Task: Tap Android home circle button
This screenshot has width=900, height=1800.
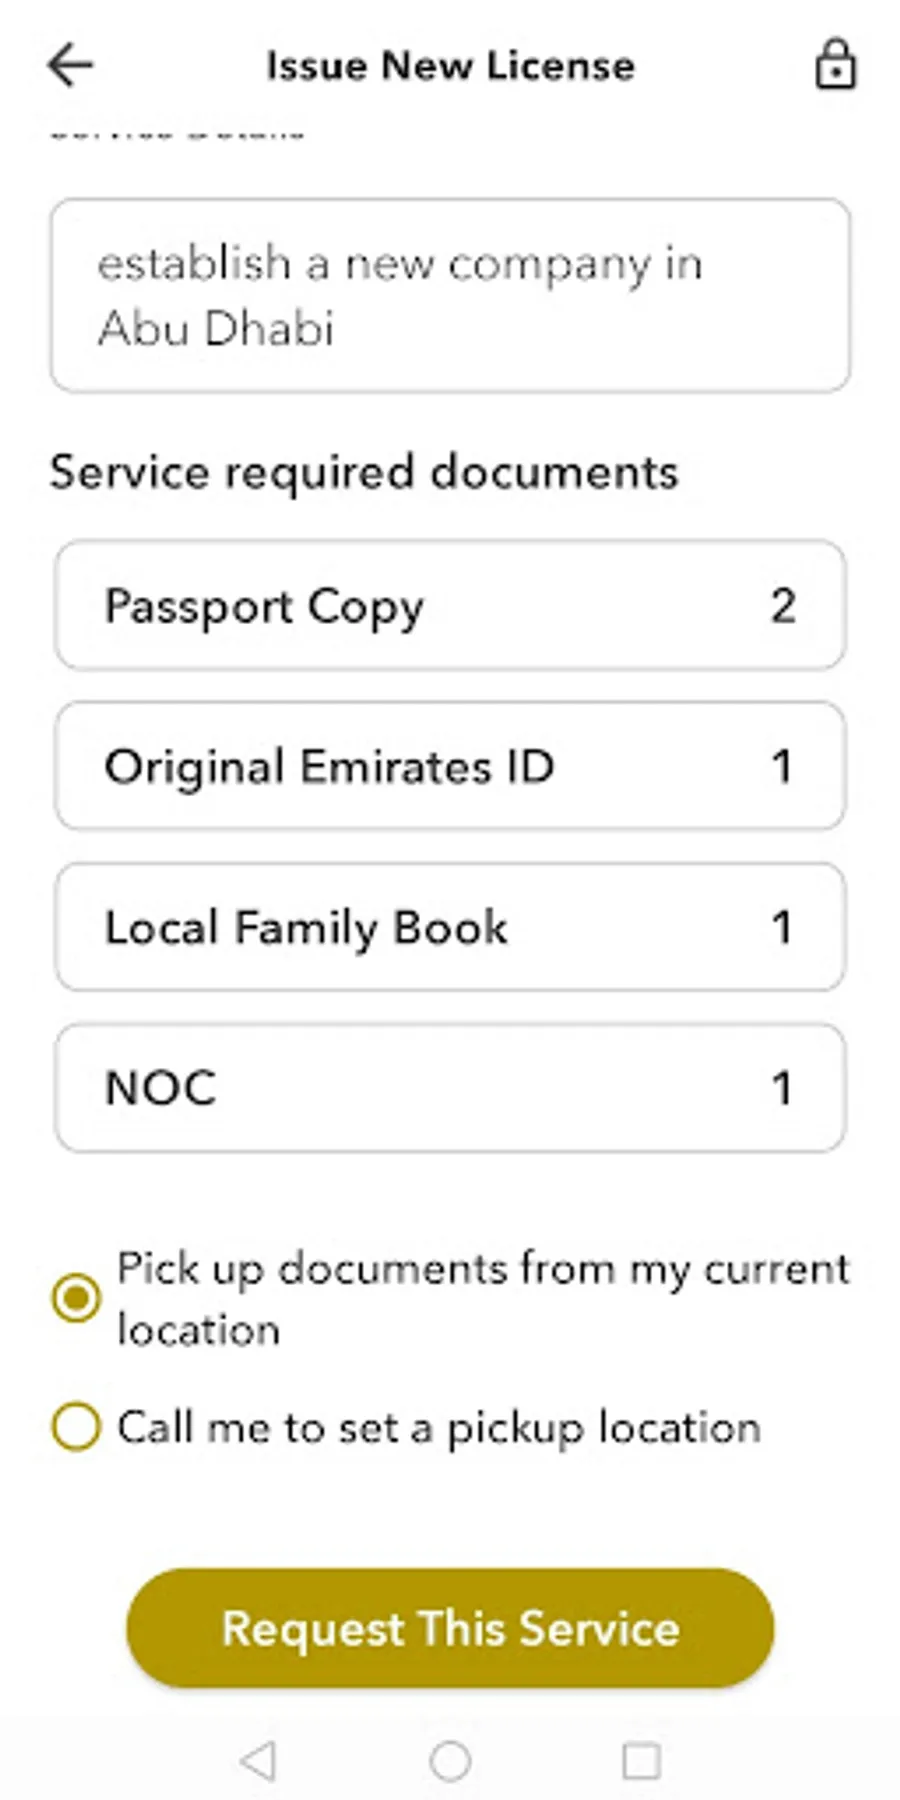Action: pos(450,1761)
